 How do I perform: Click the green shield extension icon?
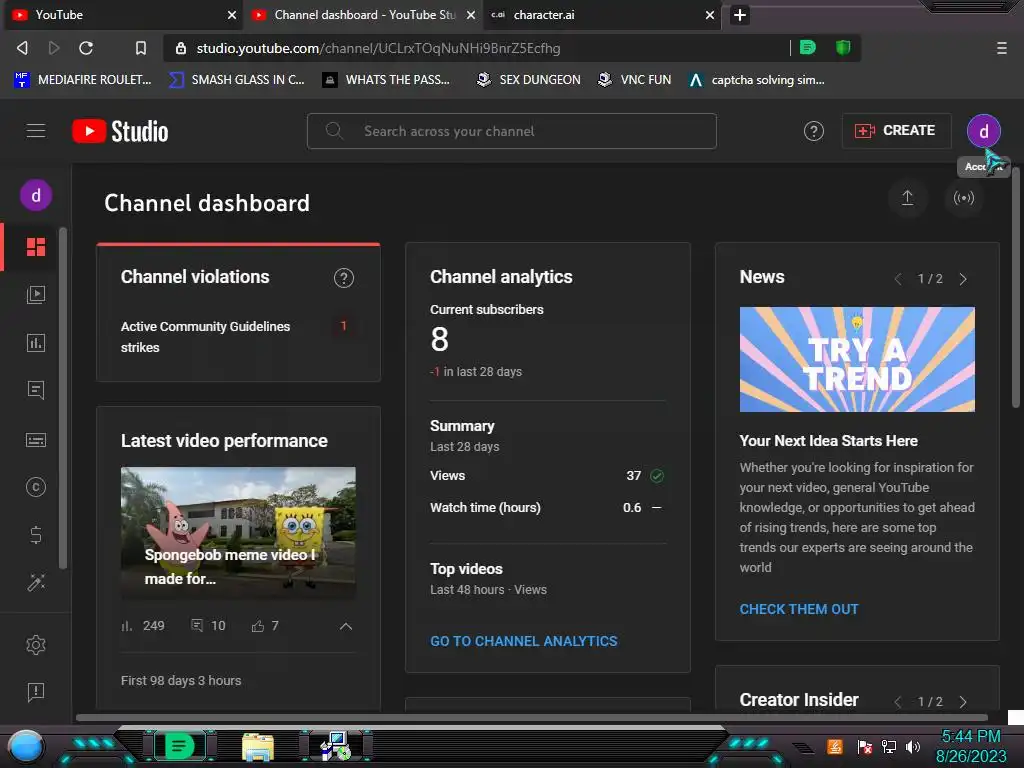point(842,48)
